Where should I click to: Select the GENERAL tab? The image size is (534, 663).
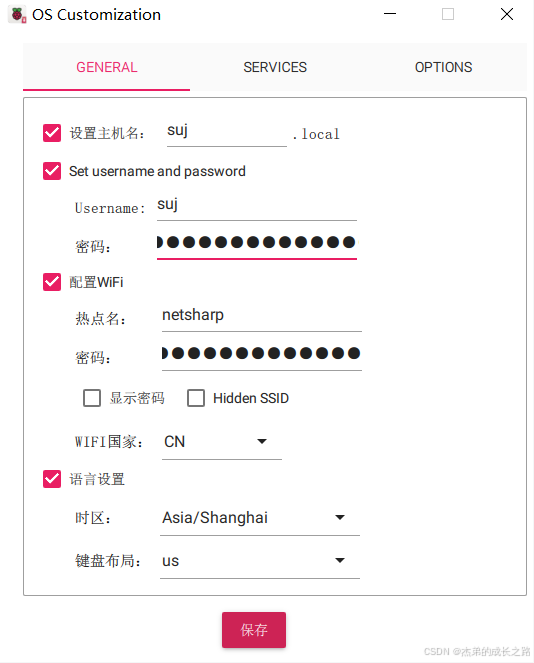[x=107, y=67]
